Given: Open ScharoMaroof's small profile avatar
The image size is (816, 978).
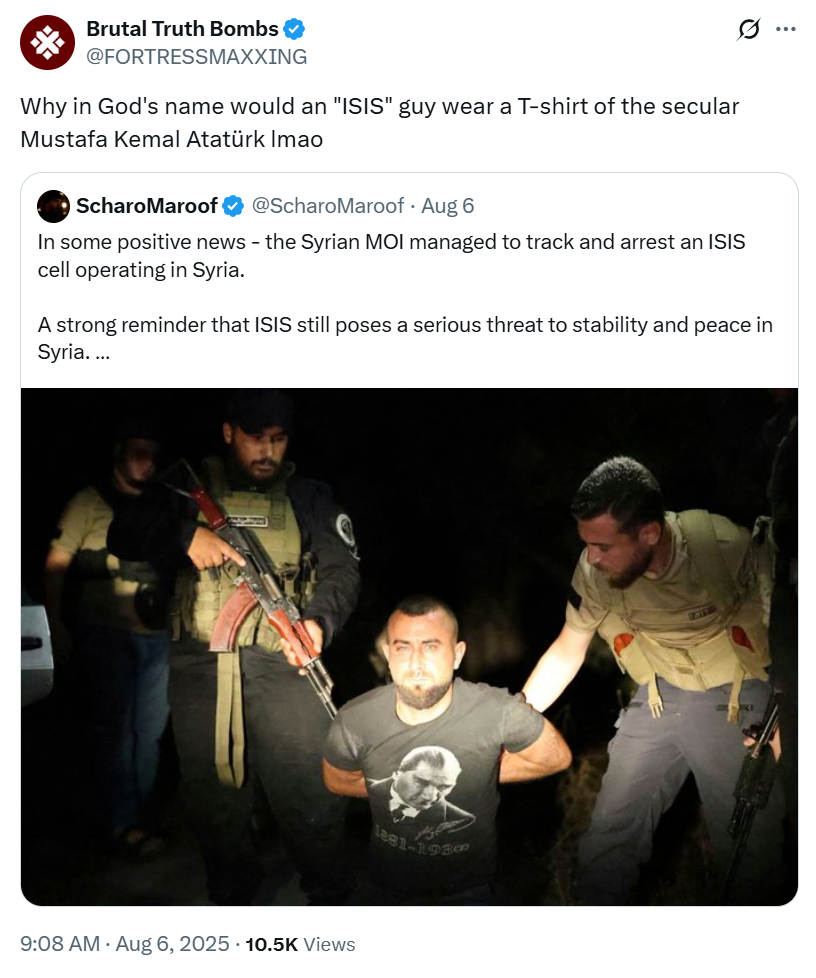Looking at the screenshot, I should (x=53, y=206).
